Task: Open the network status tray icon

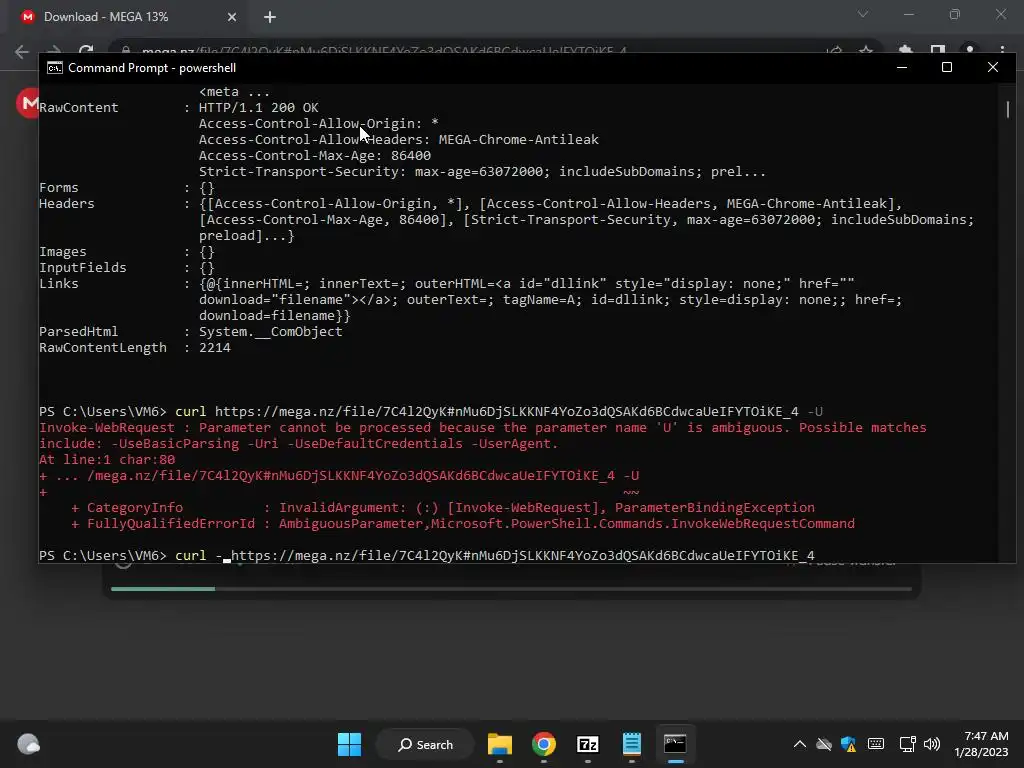Action: 907,744
